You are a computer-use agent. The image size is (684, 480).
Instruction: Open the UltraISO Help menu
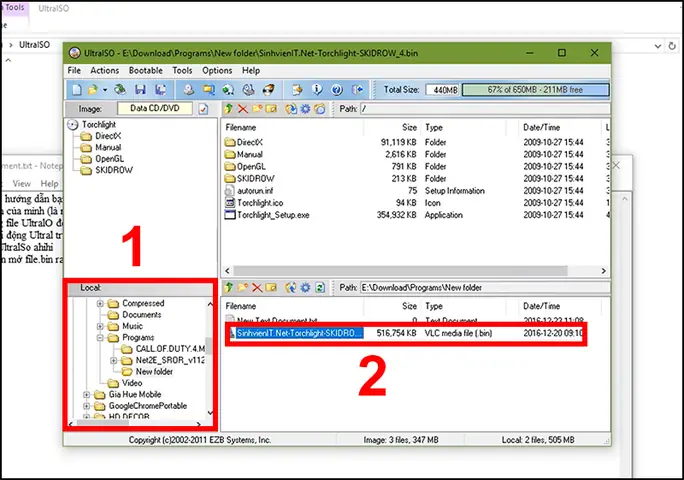(251, 70)
